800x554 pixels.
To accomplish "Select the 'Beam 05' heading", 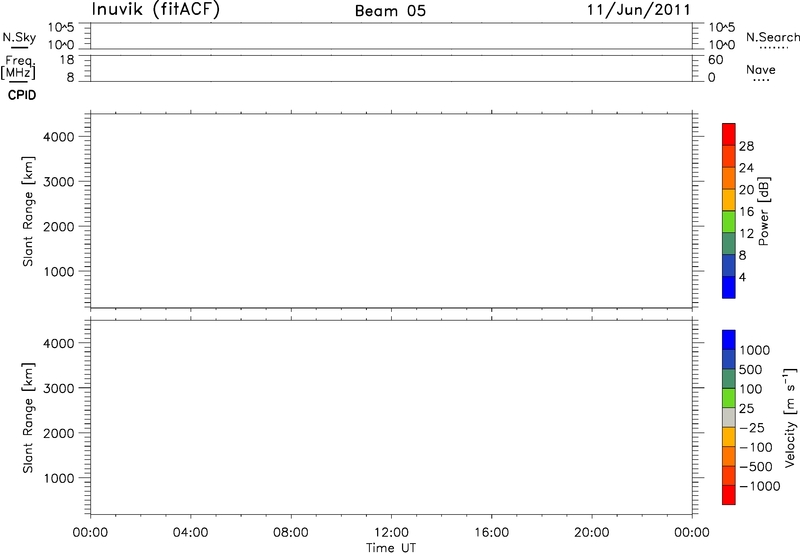I will [x=390, y=11].
